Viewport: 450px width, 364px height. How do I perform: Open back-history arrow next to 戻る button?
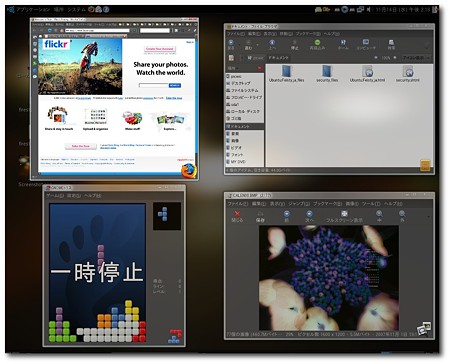(x=257, y=44)
